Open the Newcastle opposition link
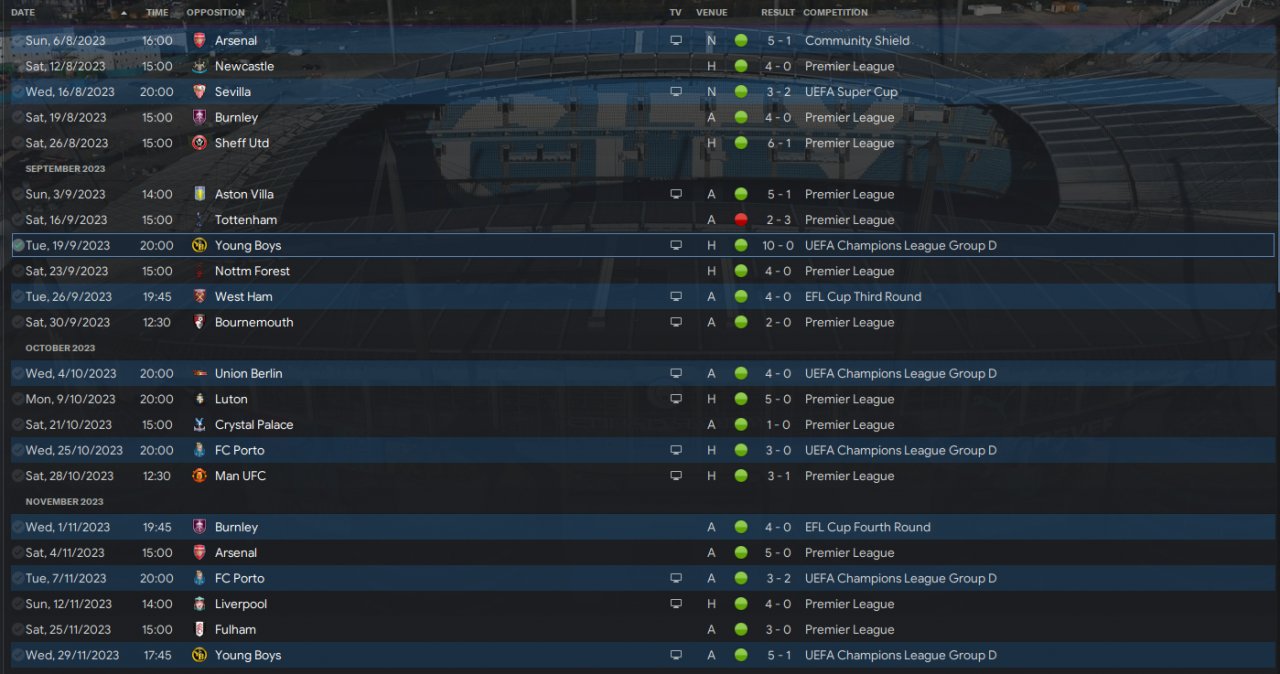 (x=244, y=67)
